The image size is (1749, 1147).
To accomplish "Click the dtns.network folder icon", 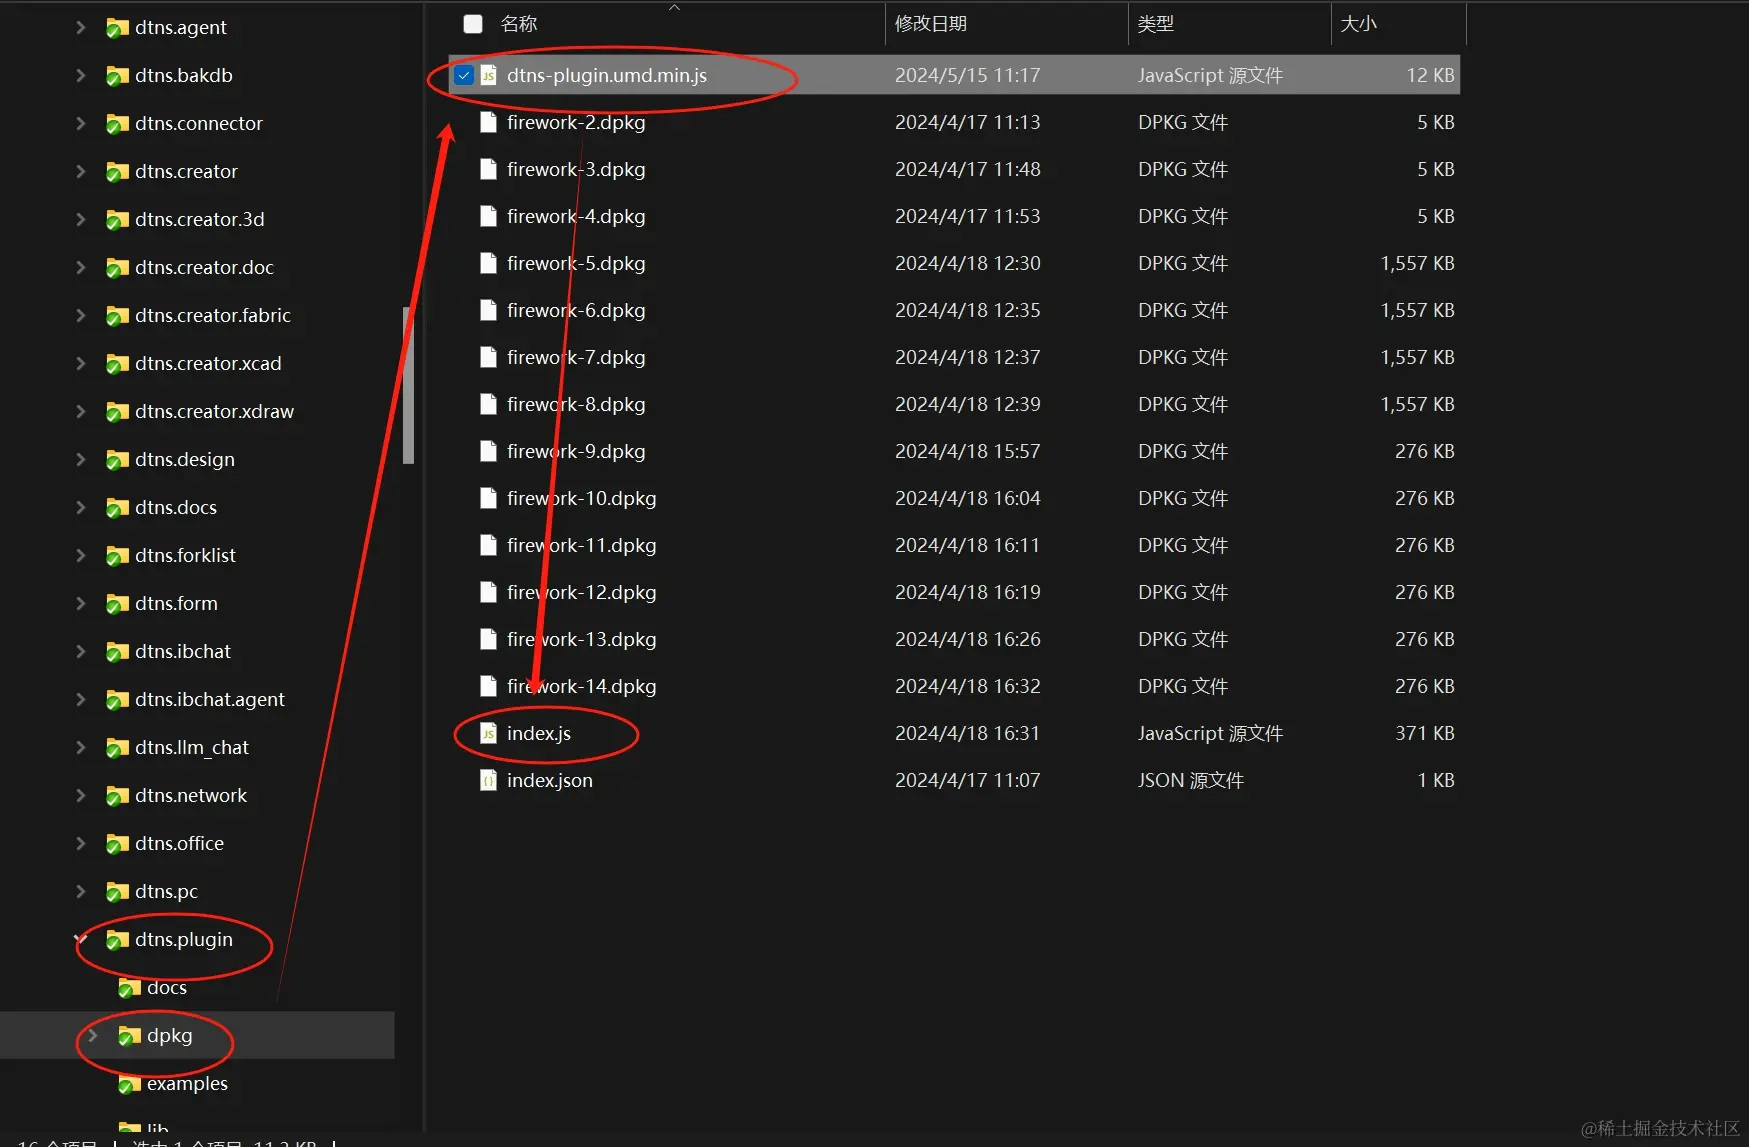I will coord(117,796).
